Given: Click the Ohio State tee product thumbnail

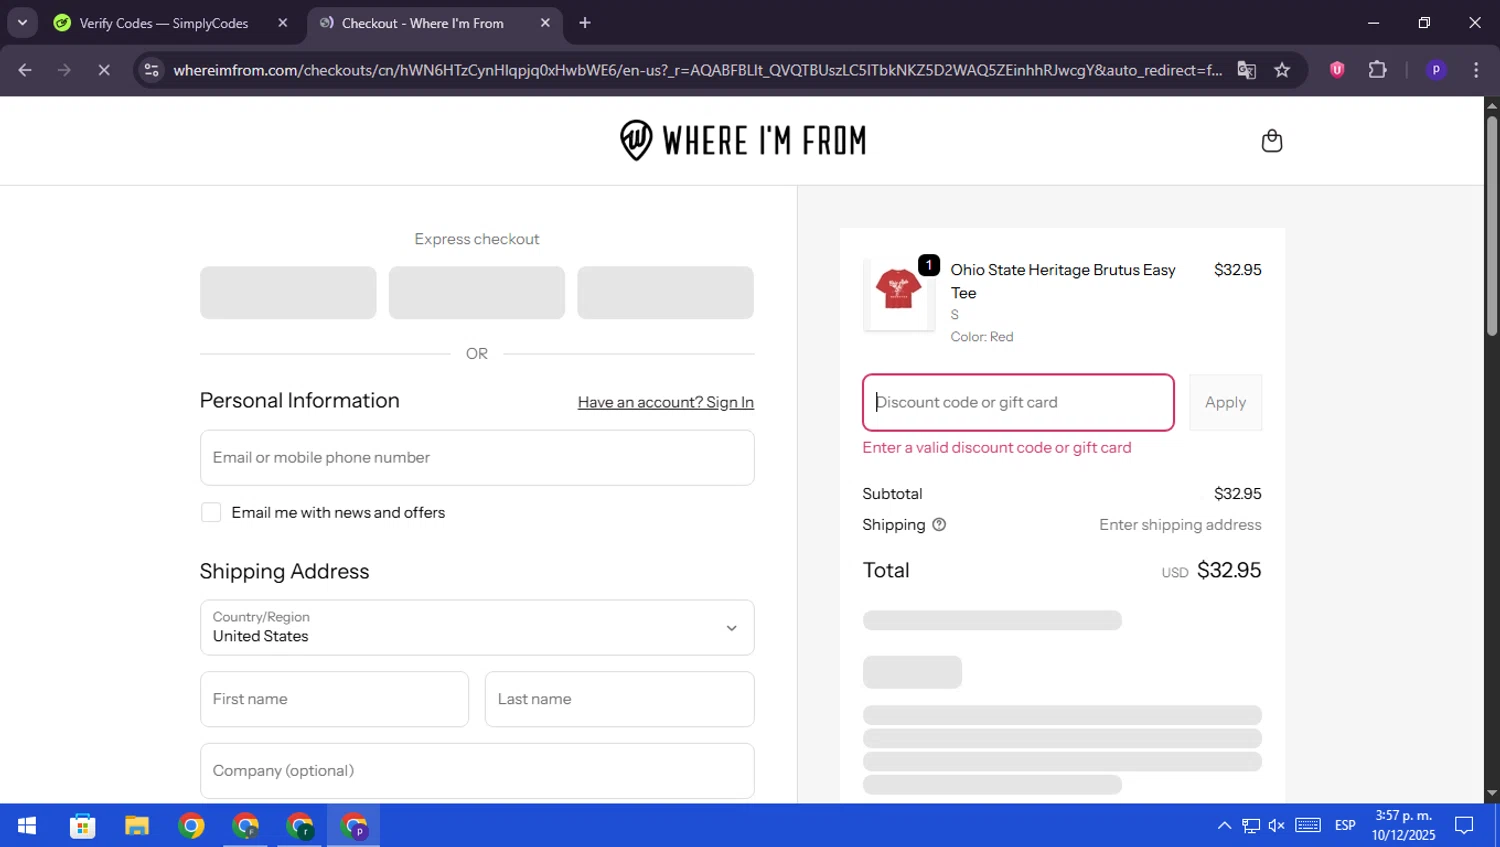Looking at the screenshot, I should tap(898, 294).
